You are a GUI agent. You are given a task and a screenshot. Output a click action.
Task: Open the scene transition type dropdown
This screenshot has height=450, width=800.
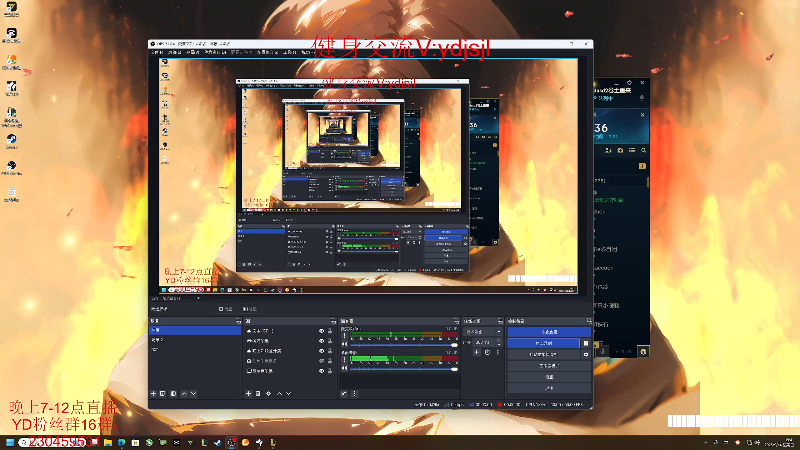click(483, 332)
